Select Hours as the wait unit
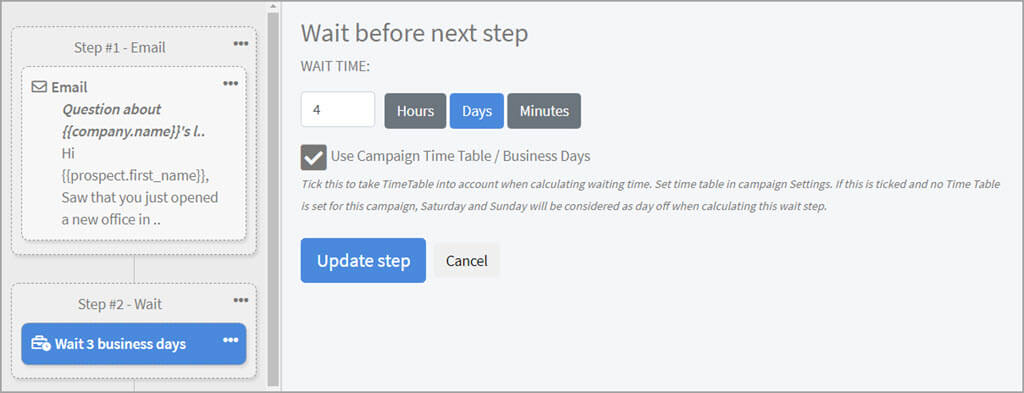The image size is (1024, 393). (415, 111)
